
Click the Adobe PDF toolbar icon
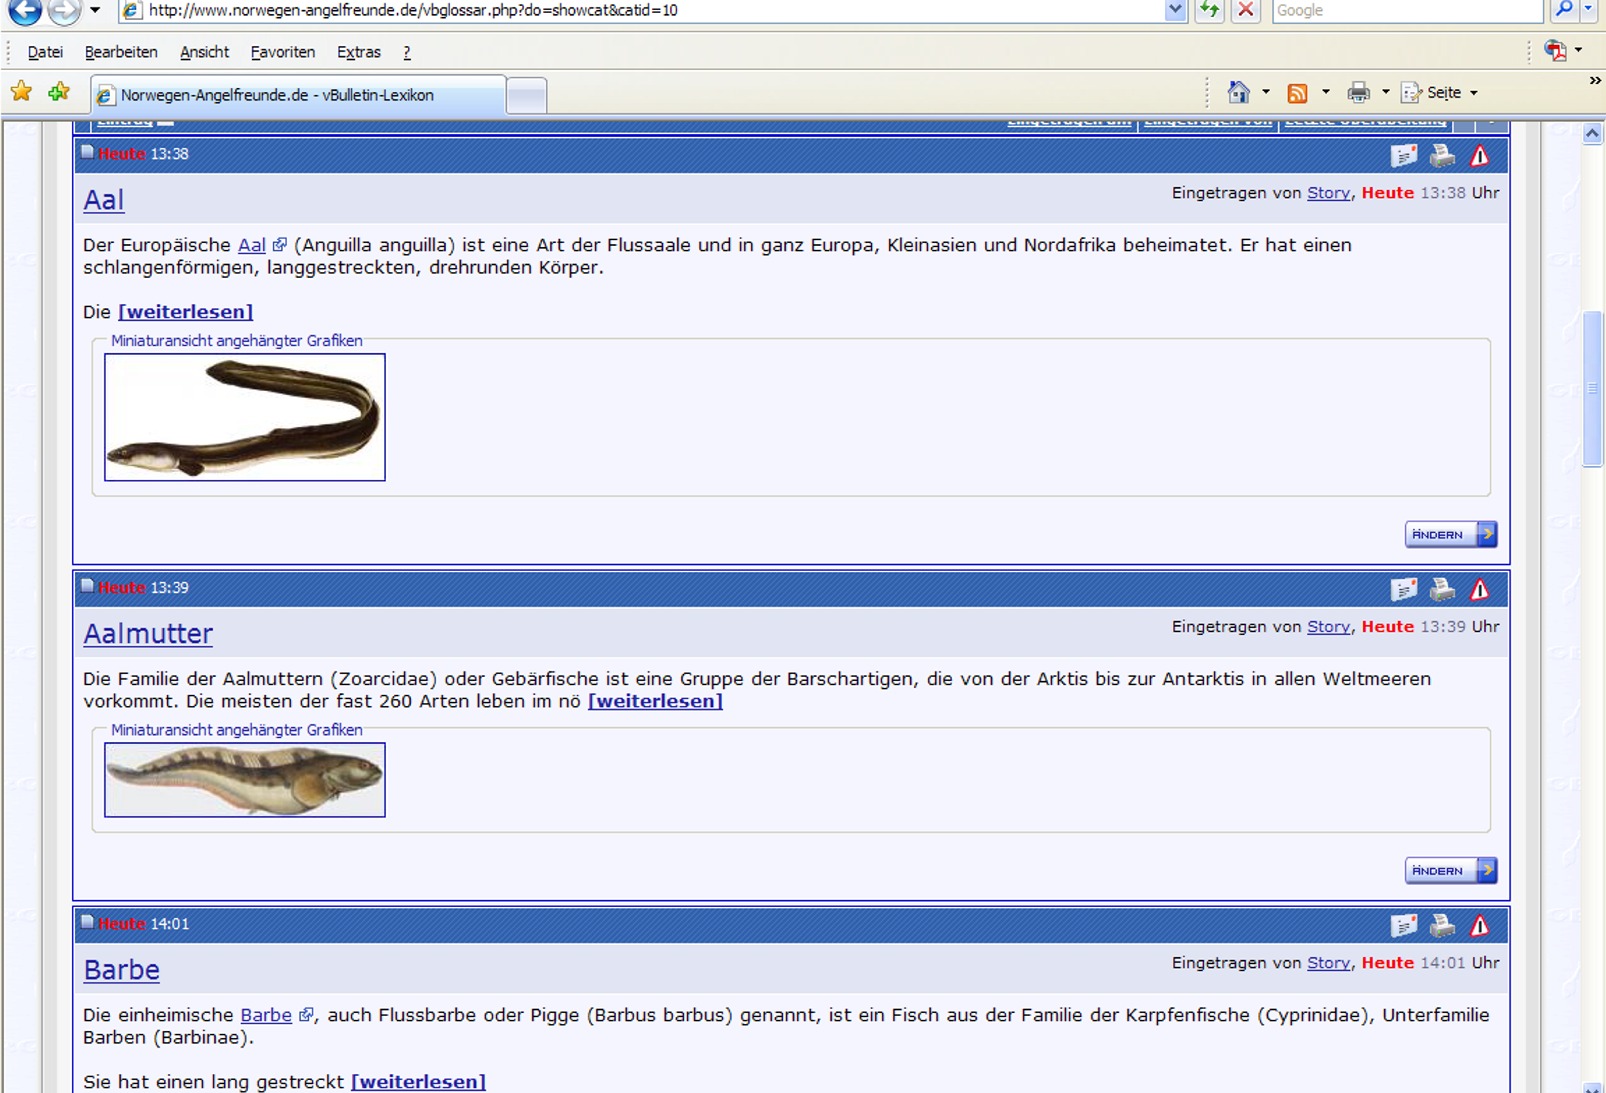tap(1555, 50)
